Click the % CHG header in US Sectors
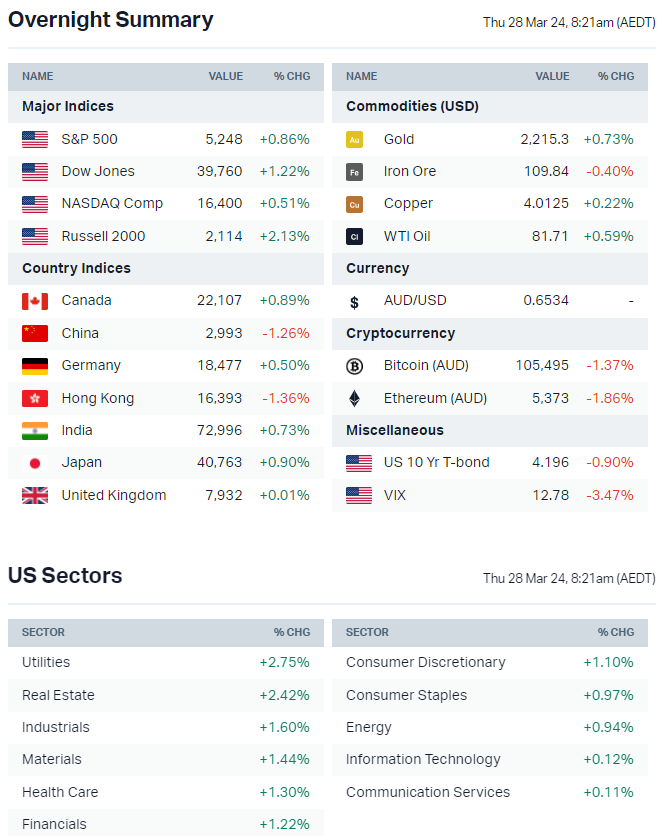The height and width of the screenshot is (836, 662). (x=292, y=632)
